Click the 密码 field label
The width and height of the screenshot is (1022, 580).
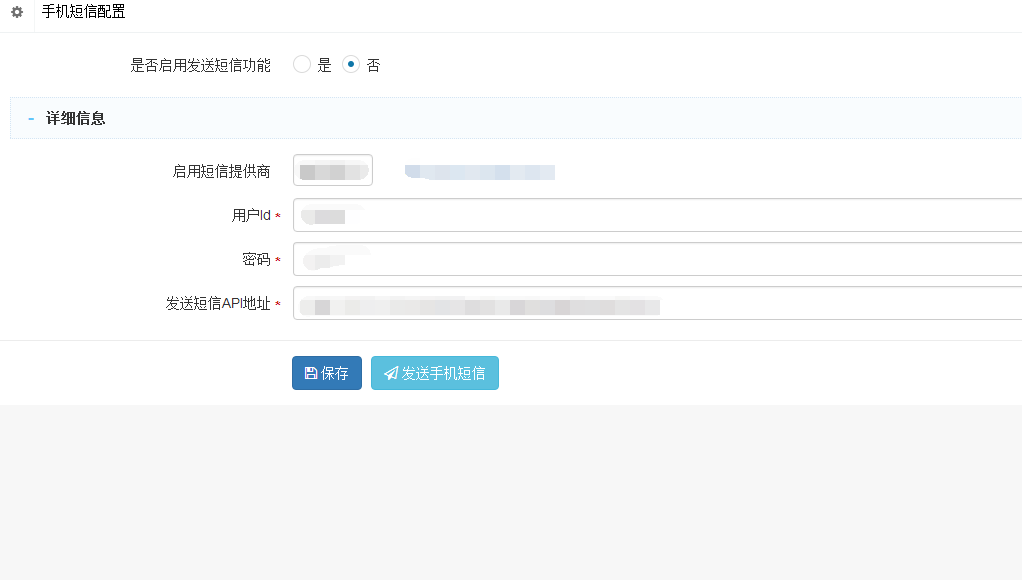[256, 260]
